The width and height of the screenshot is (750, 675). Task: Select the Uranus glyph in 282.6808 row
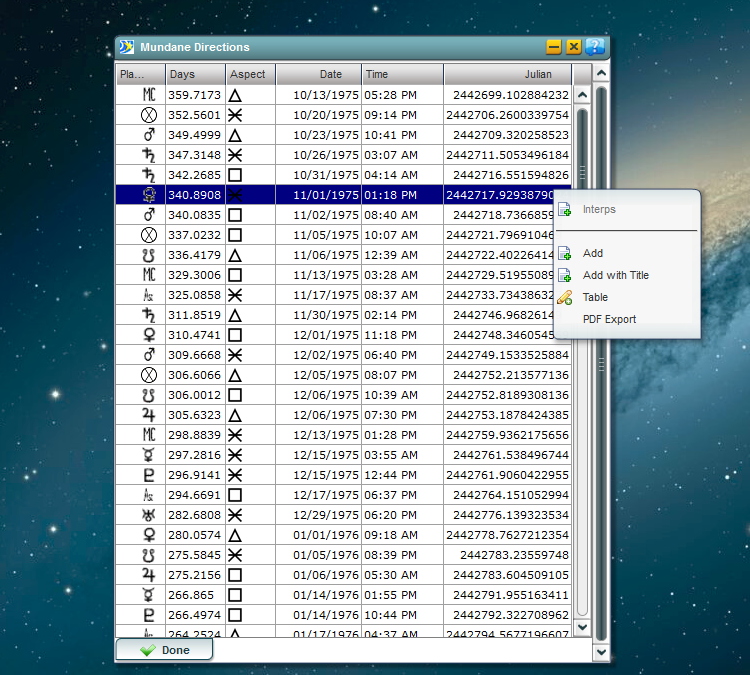point(148,515)
